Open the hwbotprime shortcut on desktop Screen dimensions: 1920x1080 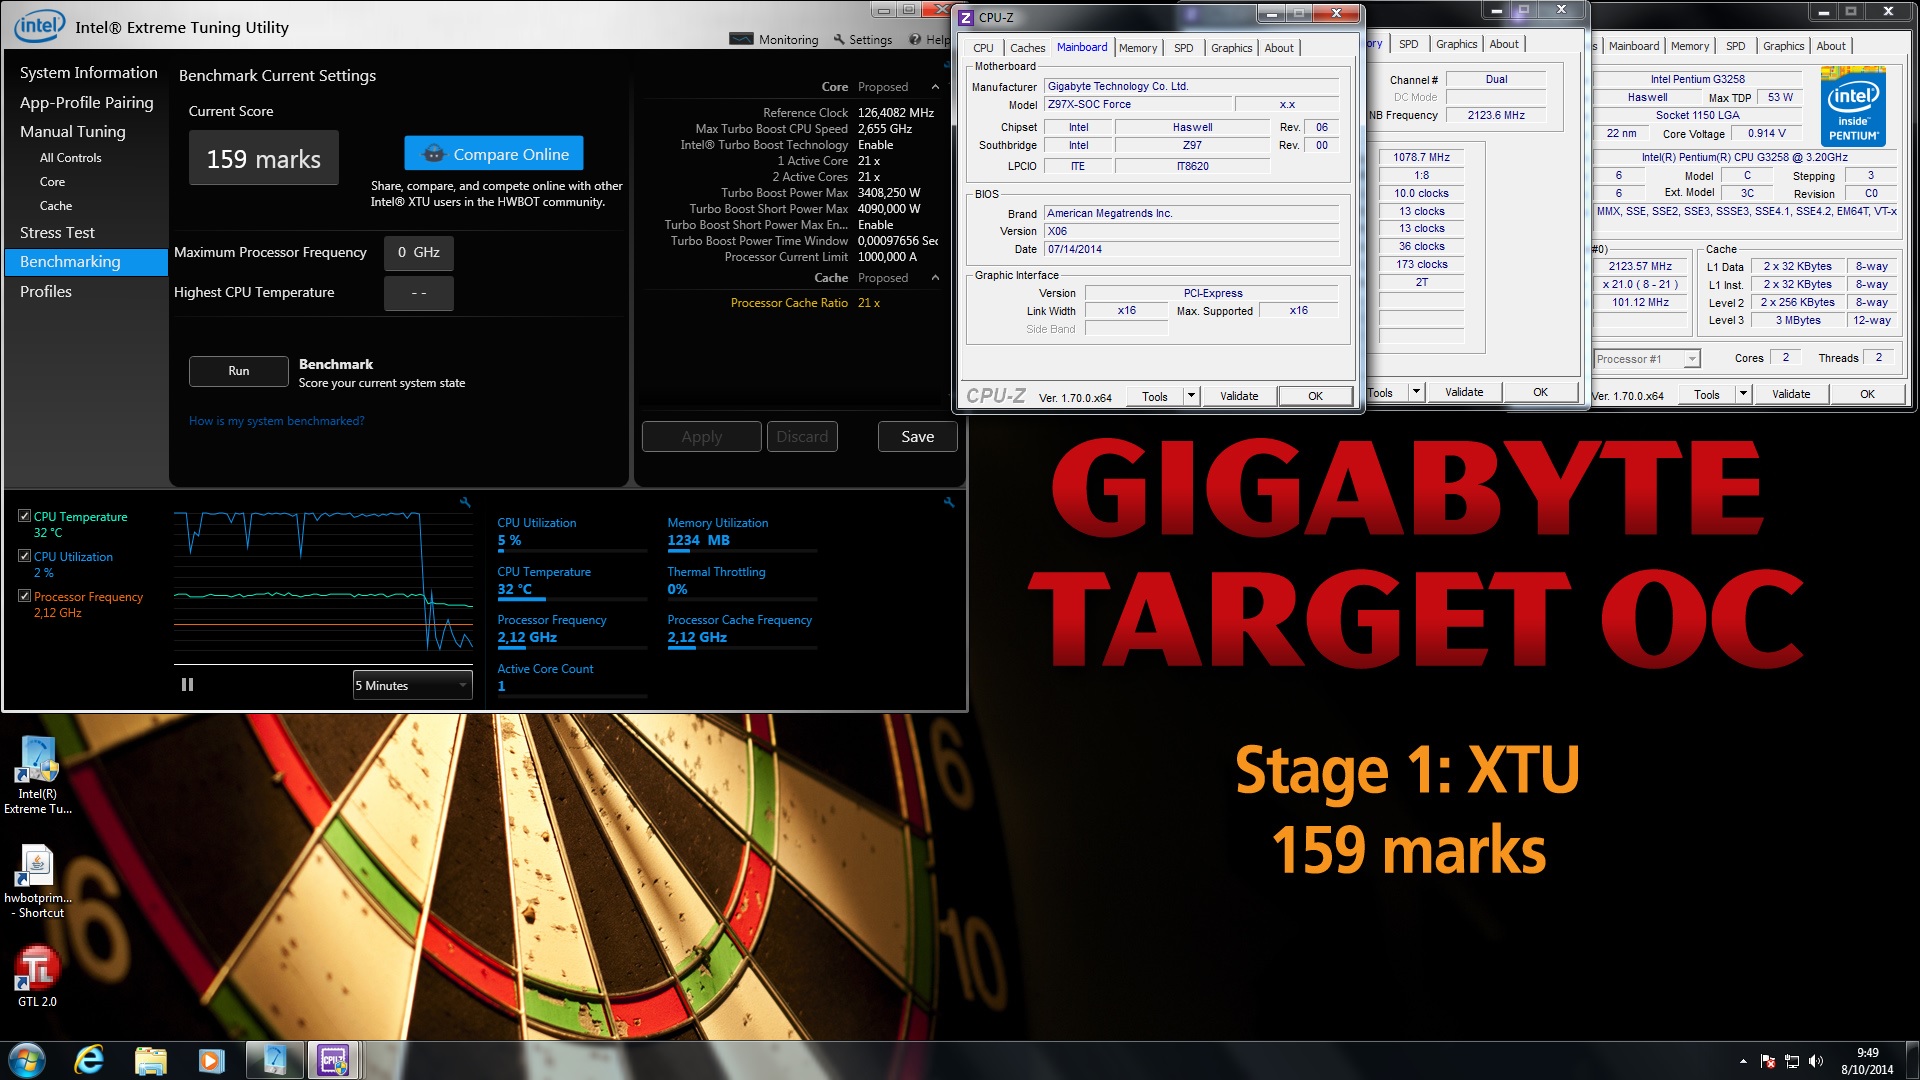point(38,880)
